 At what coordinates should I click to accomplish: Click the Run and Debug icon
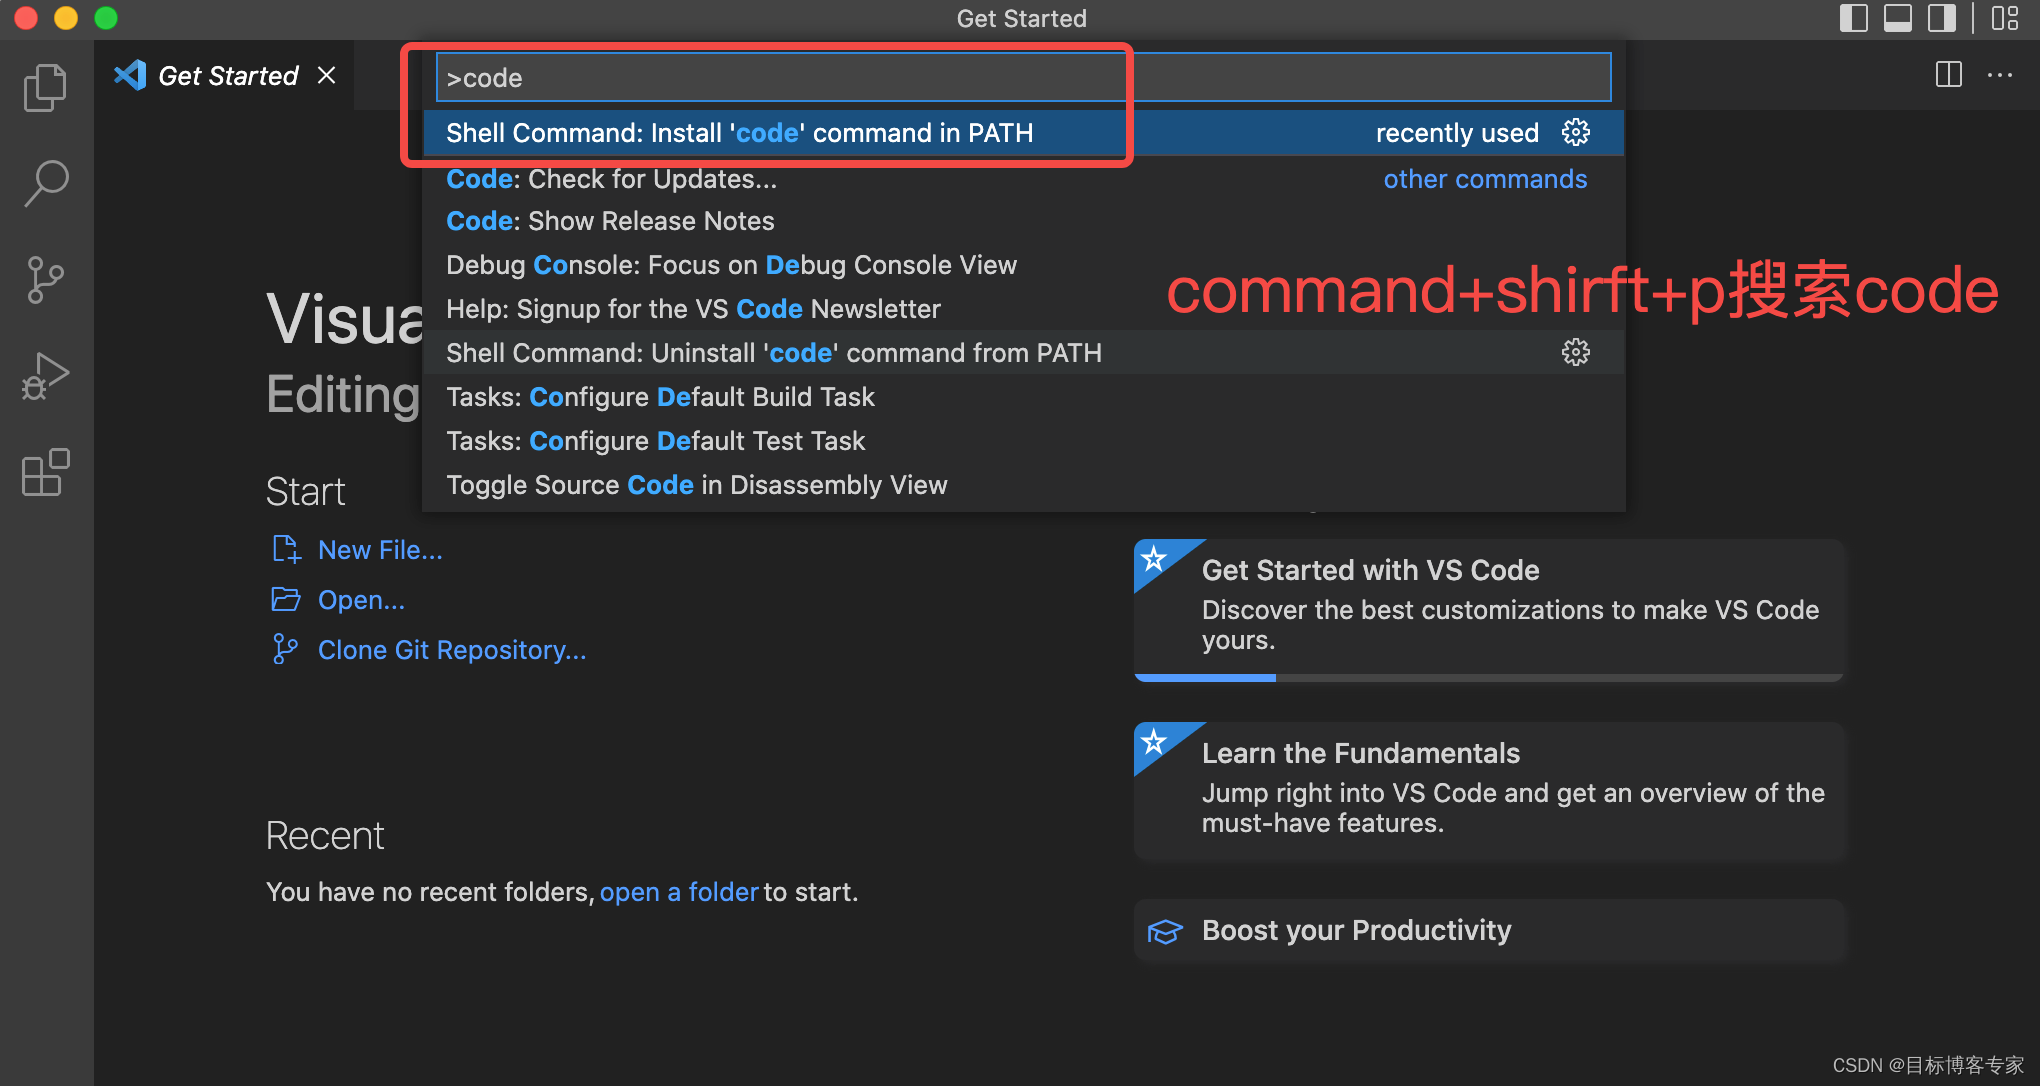pos(45,376)
